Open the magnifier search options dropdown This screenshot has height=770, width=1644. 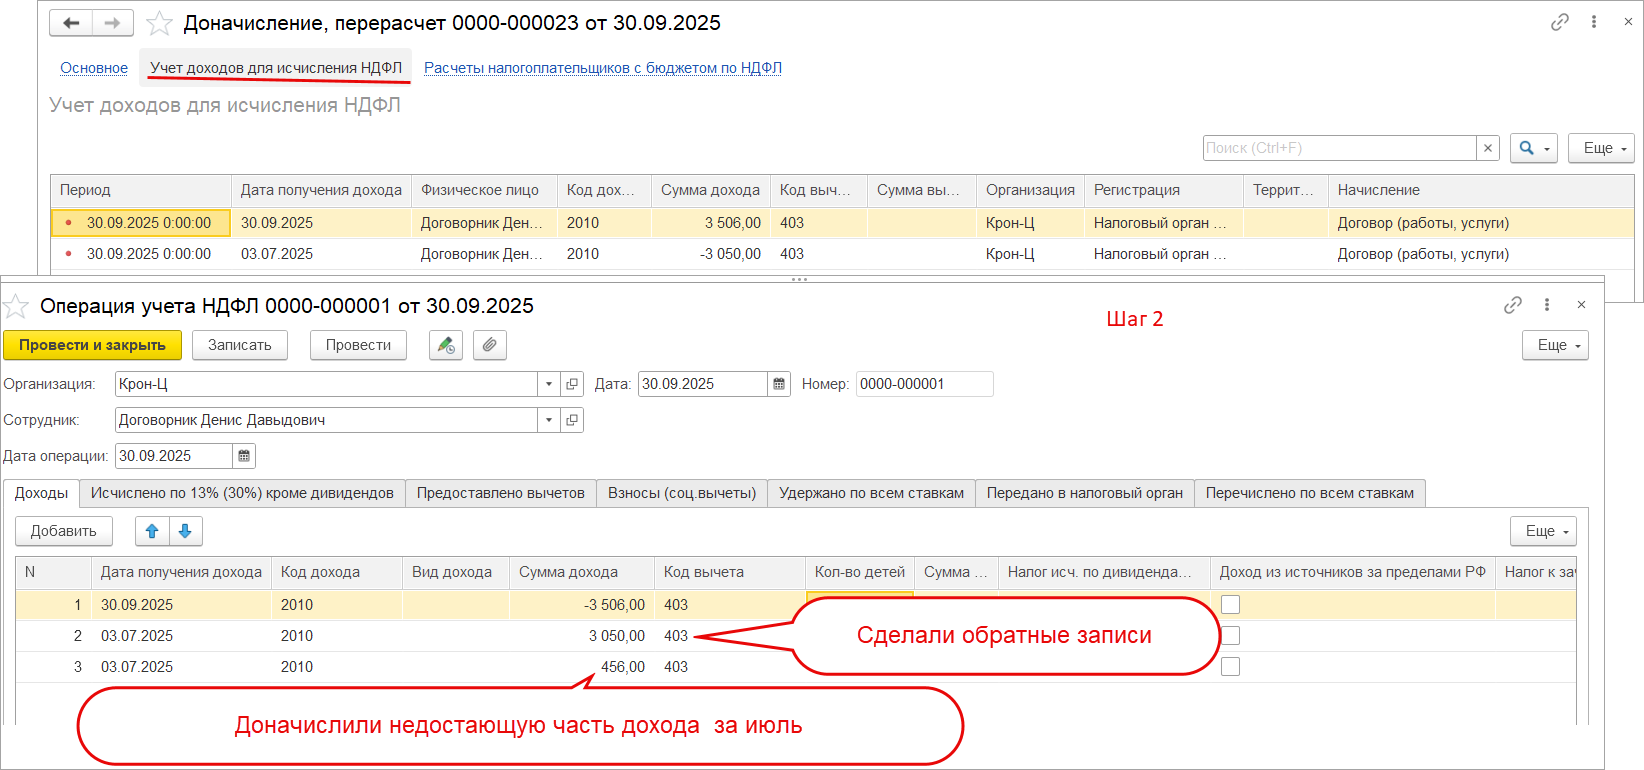[x=1533, y=148]
